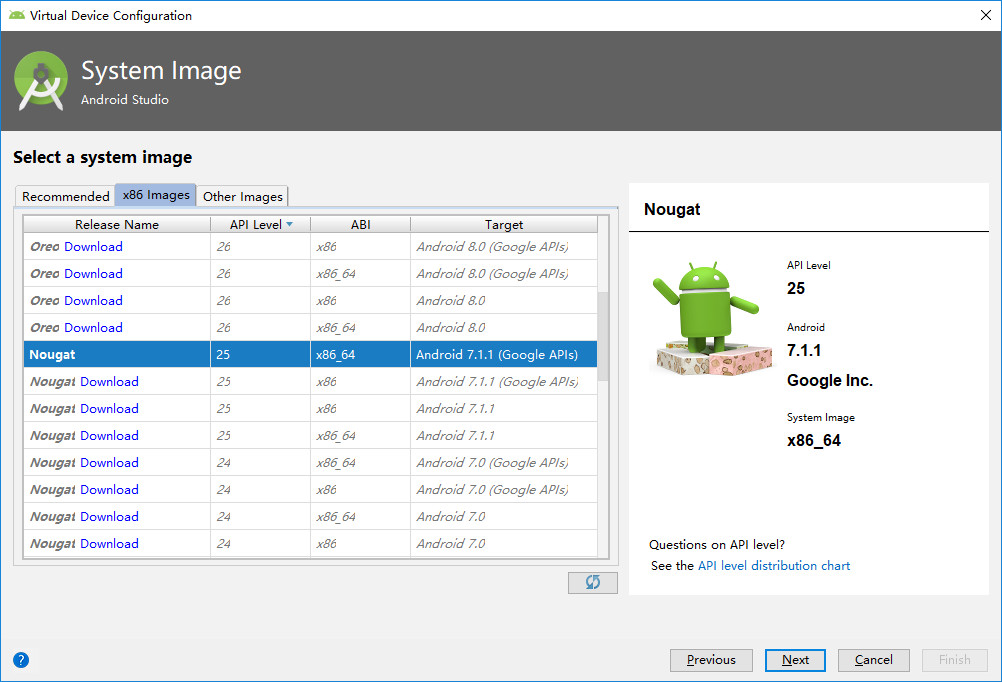Download Nougat x86_64 plain Android 7.1.1 image
This screenshot has height=682, width=1002.
[x=109, y=435]
